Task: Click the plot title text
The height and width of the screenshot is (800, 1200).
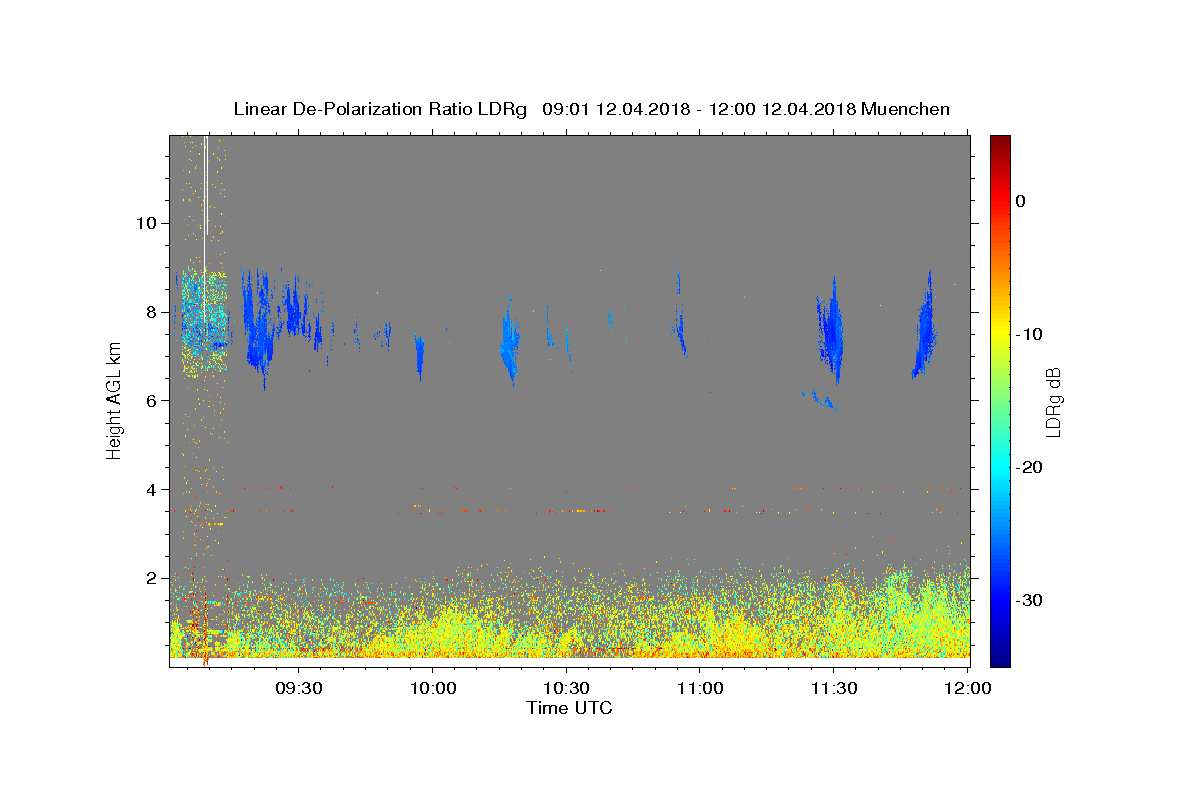Action: pyautogui.click(x=591, y=109)
